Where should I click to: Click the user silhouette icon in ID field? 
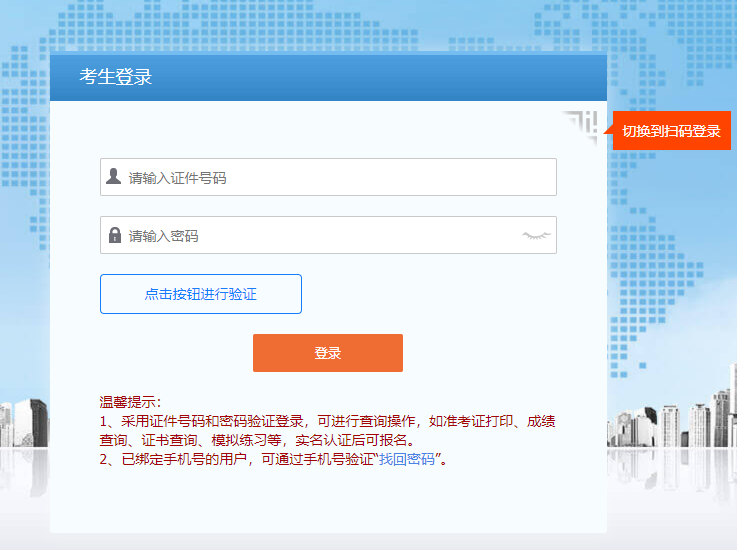(x=114, y=177)
